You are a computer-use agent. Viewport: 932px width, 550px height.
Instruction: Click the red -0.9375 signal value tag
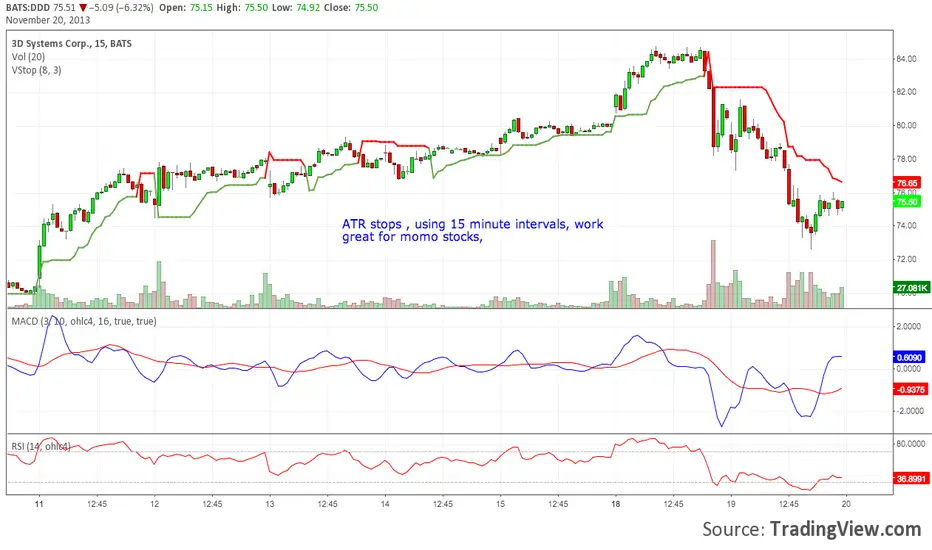point(909,389)
